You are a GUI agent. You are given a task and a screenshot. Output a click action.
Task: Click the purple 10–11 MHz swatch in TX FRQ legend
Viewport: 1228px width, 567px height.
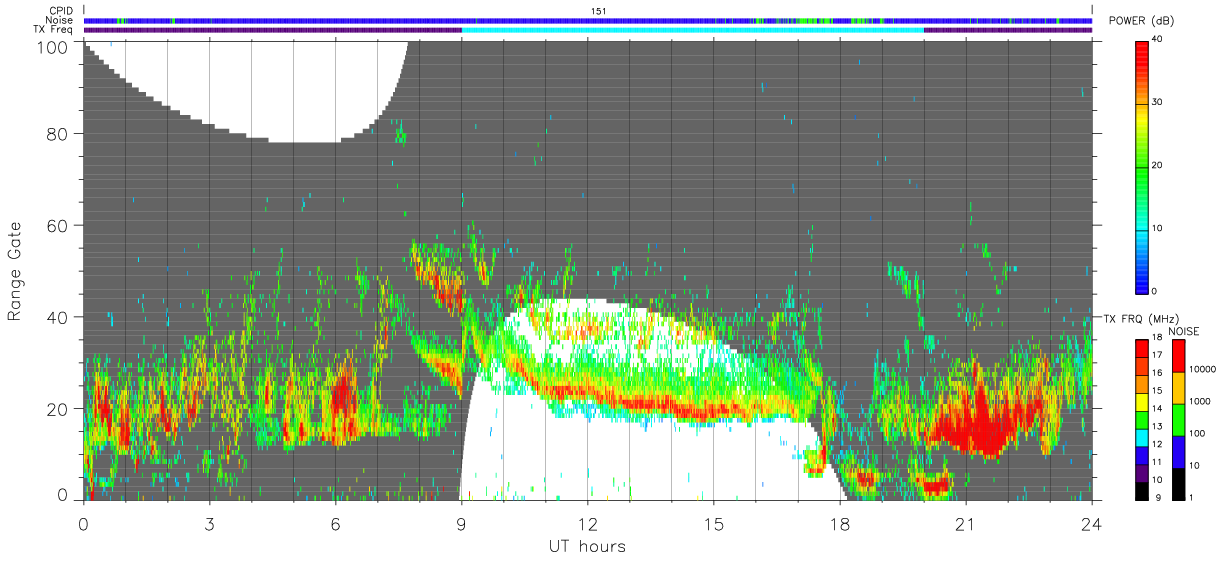[1143, 473]
